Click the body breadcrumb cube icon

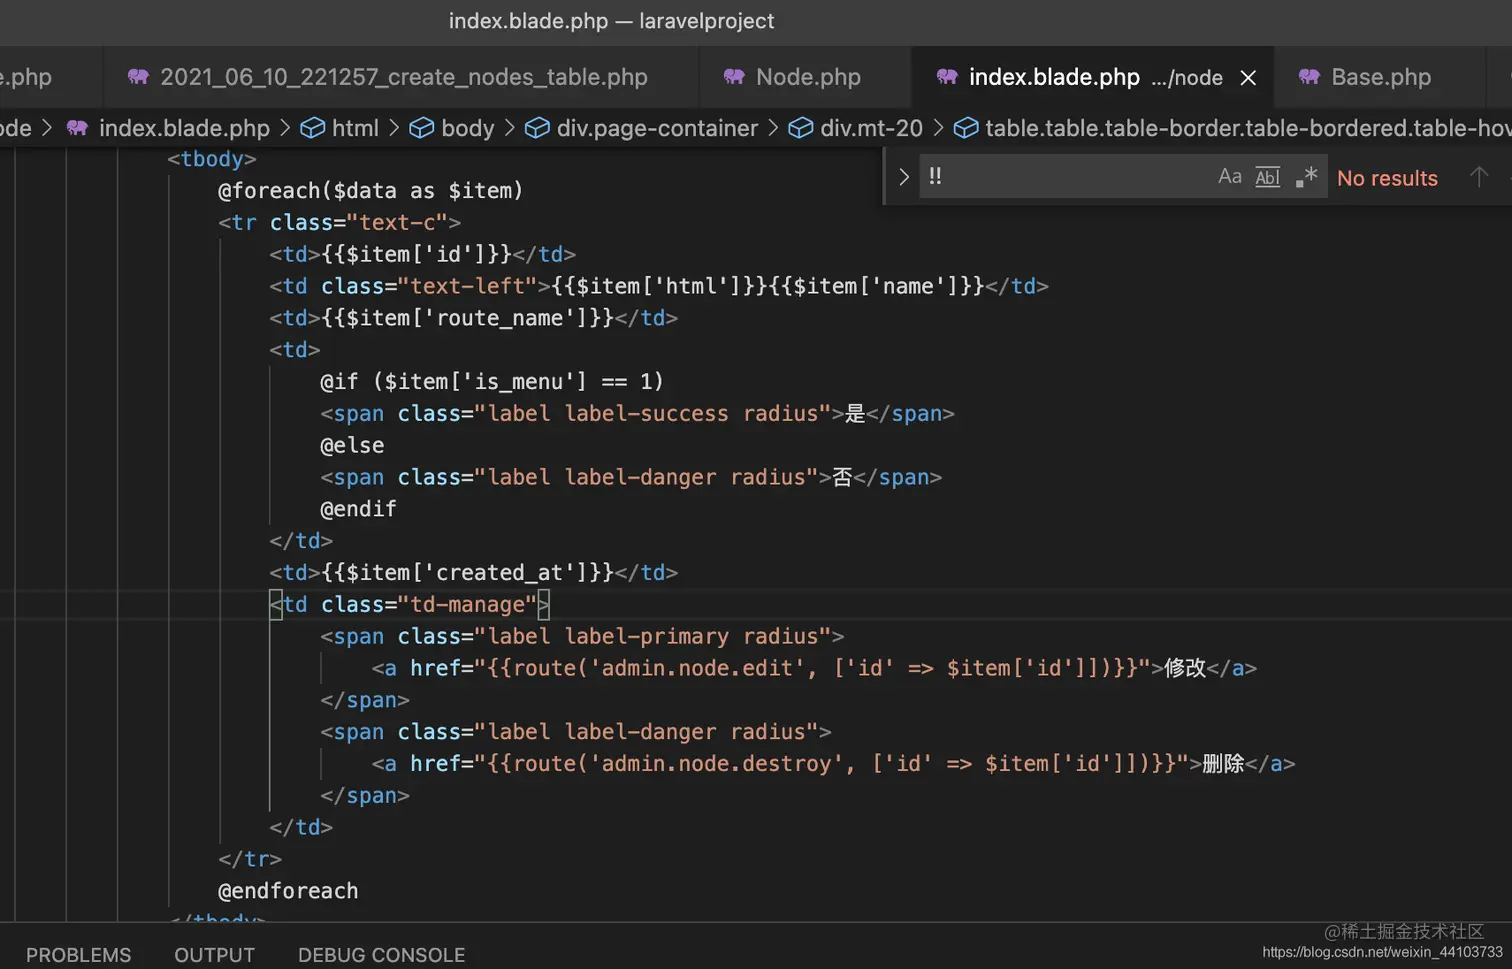click(422, 128)
